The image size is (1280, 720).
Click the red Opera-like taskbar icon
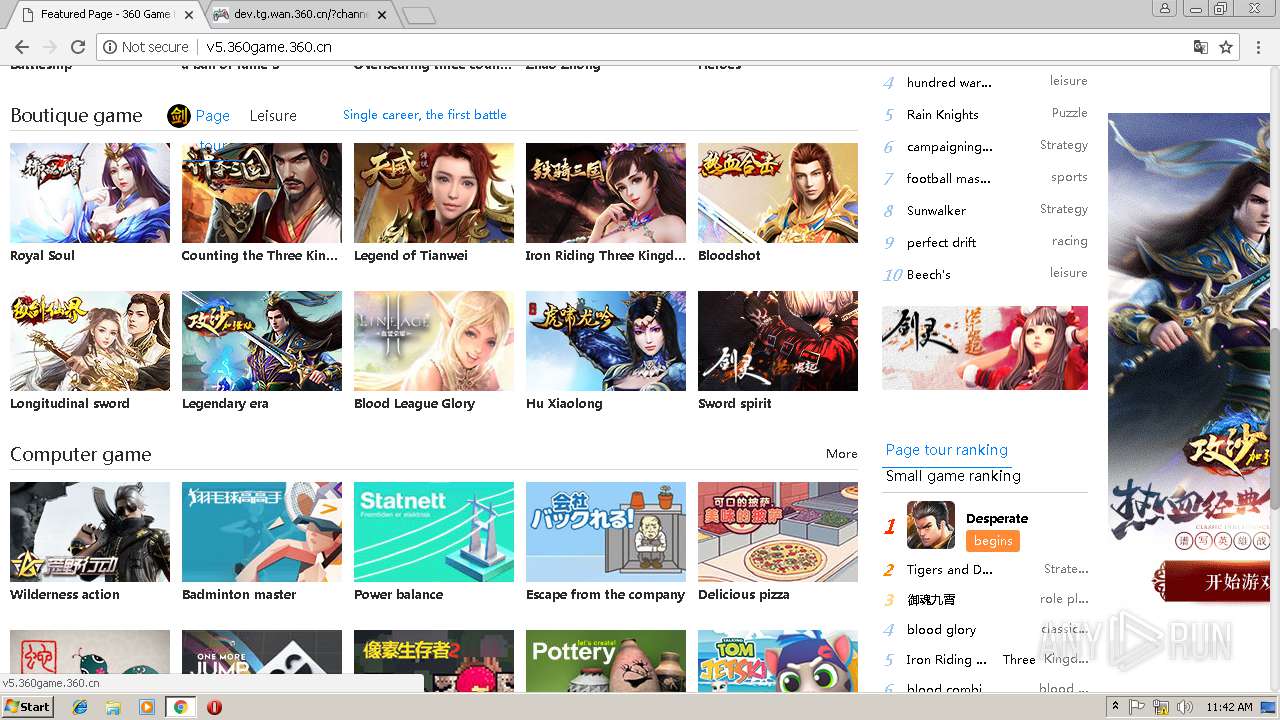tap(214, 707)
